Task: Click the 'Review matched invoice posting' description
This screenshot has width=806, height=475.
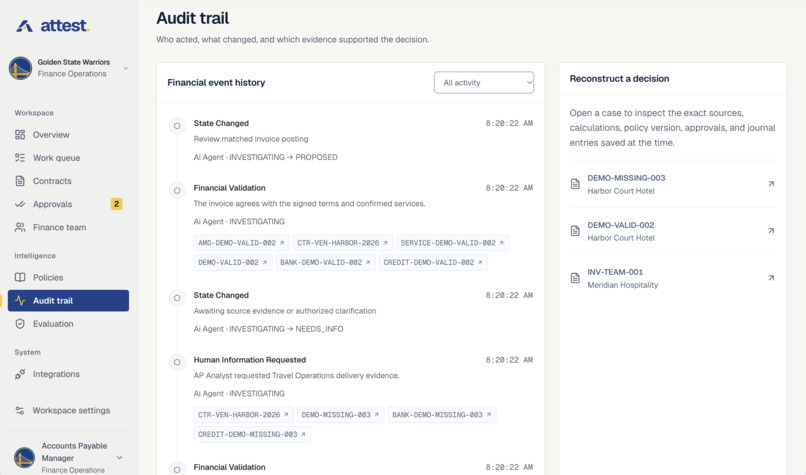Action: tap(251, 139)
